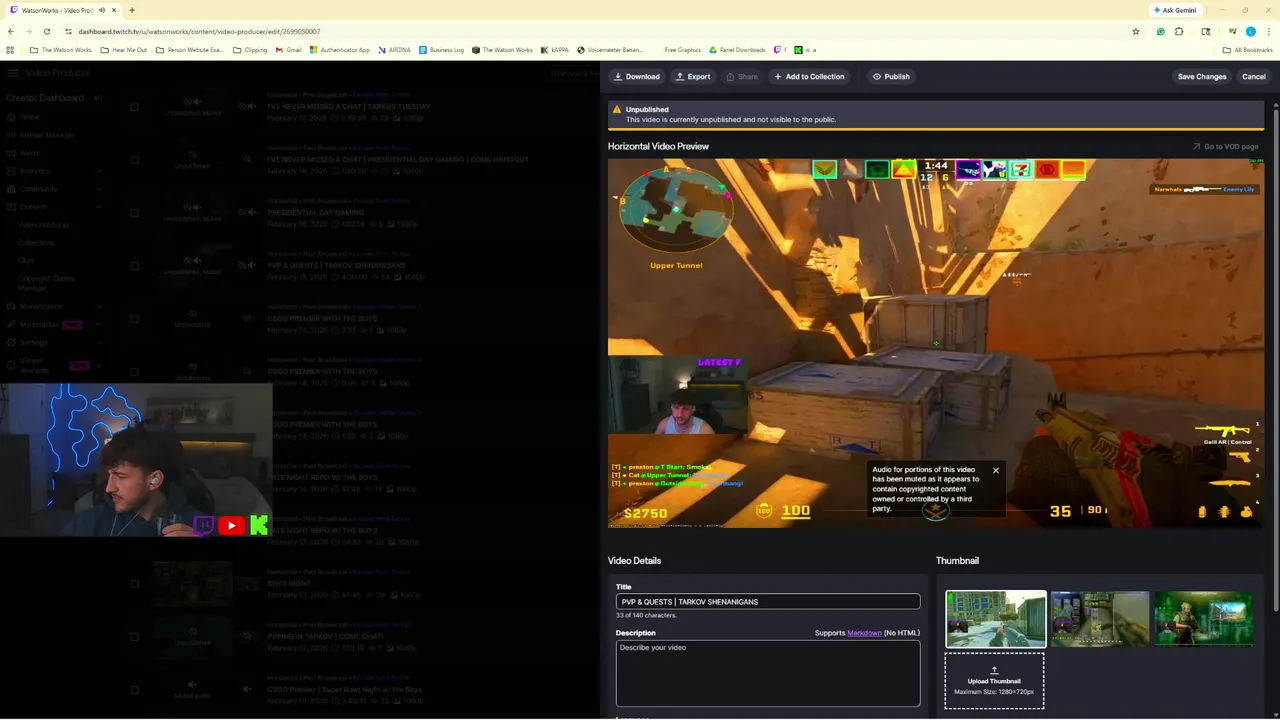Expand the Analytics section chevron
Screen dimensions: 1280x720
[98, 171]
